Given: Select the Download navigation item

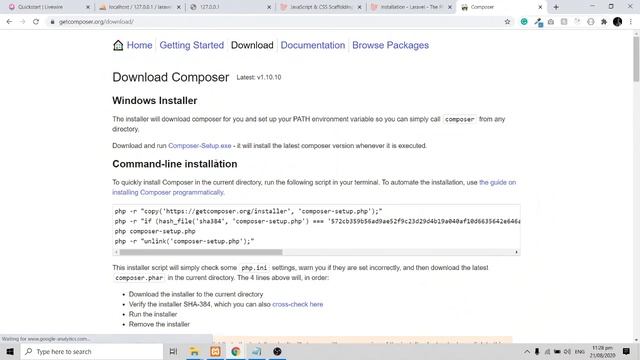Looking at the screenshot, I should coord(252,45).
